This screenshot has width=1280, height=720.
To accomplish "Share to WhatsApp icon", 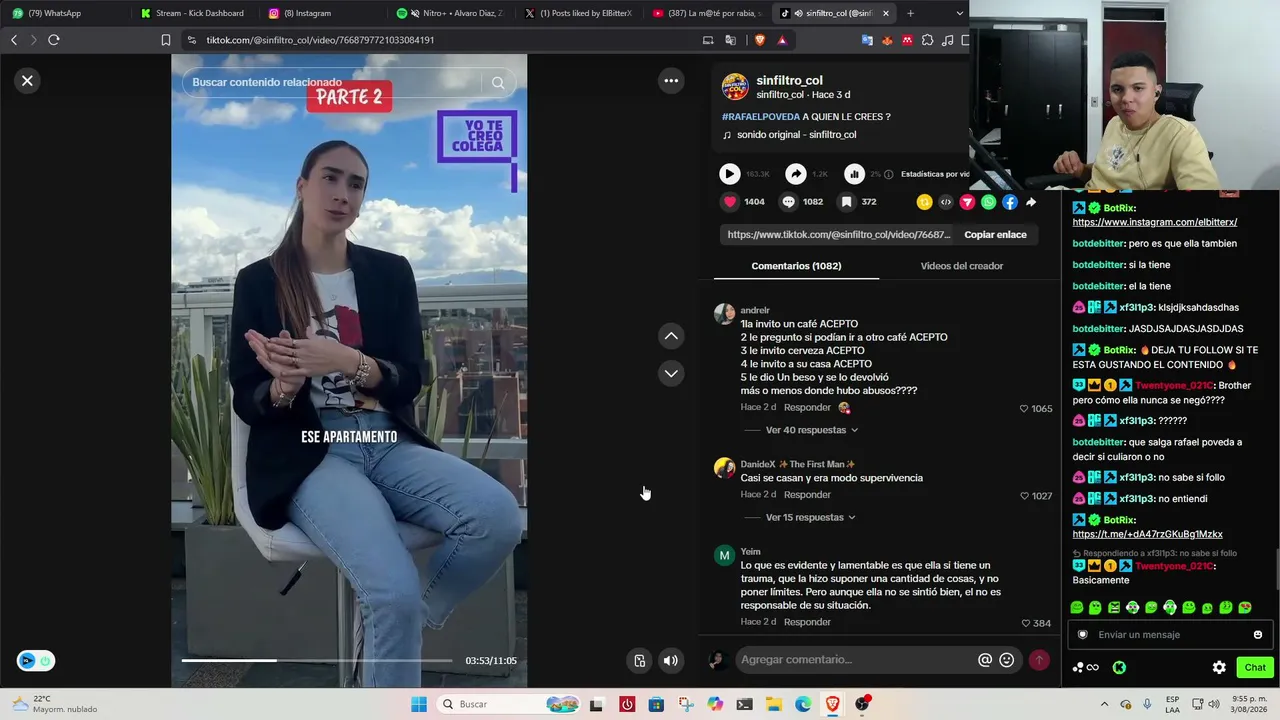I will pyautogui.click(x=989, y=202).
